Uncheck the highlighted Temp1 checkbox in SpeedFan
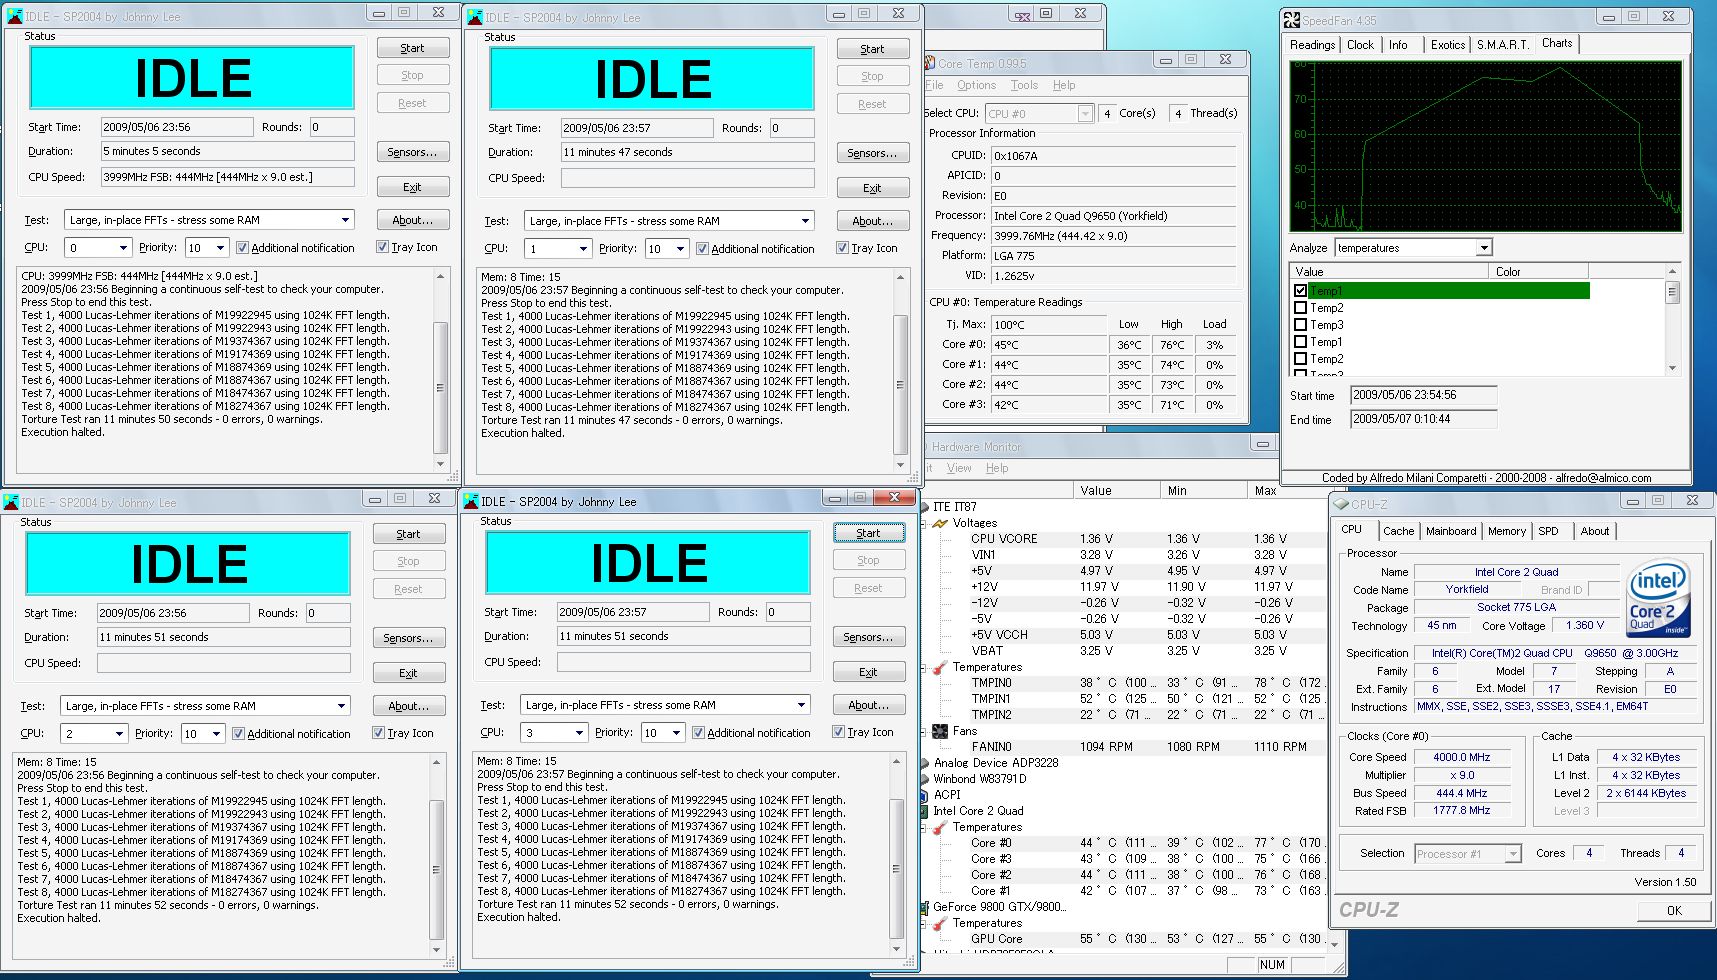 coord(1300,291)
